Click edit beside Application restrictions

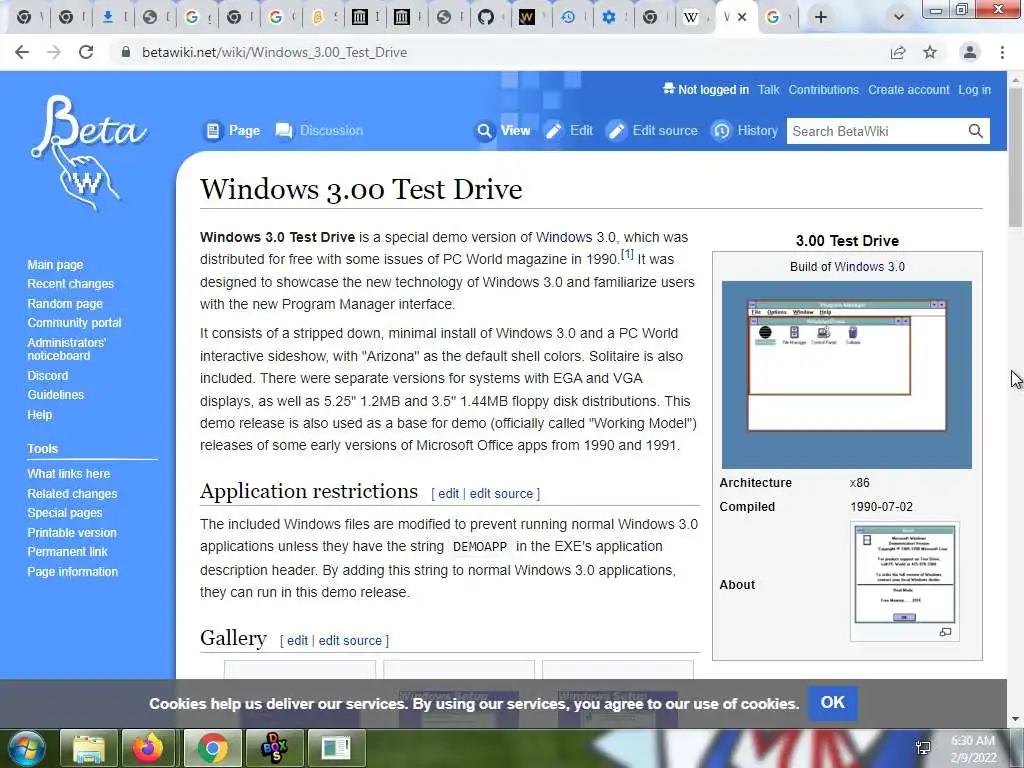click(x=448, y=494)
